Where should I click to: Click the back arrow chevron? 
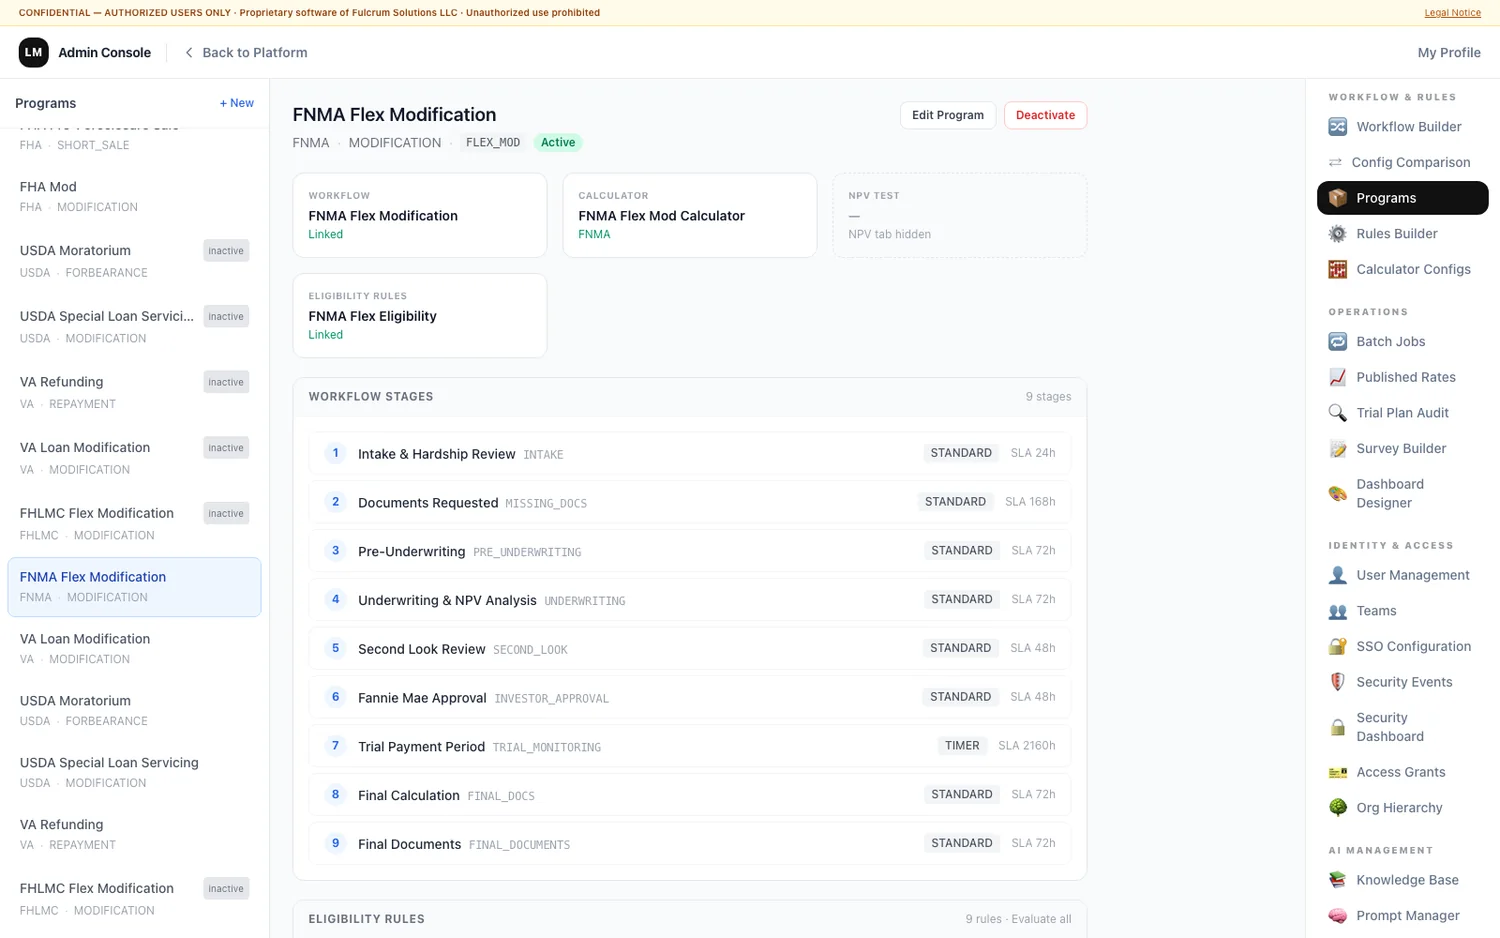coord(189,53)
